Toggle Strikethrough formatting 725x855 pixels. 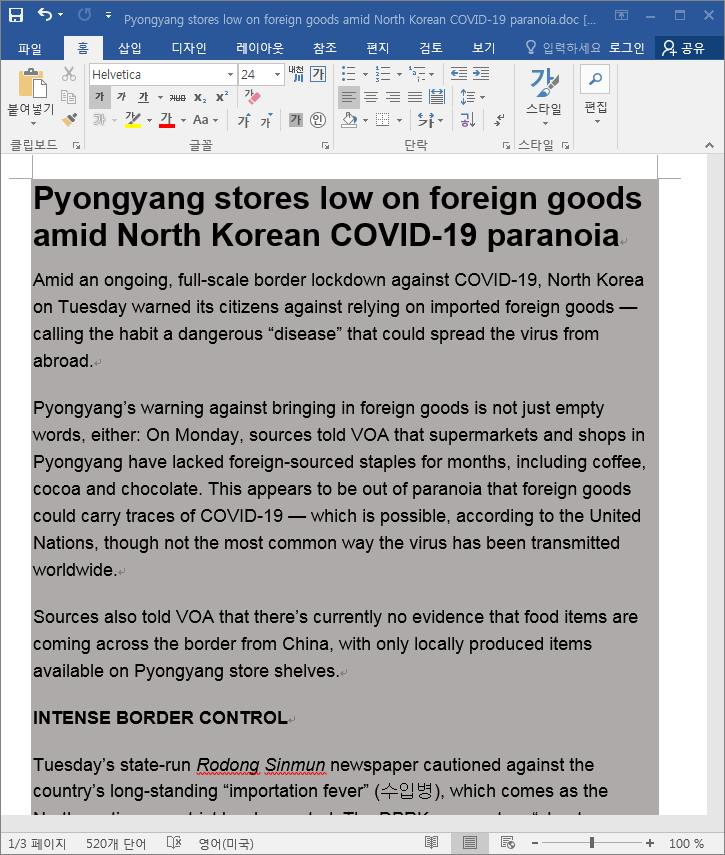point(177,98)
